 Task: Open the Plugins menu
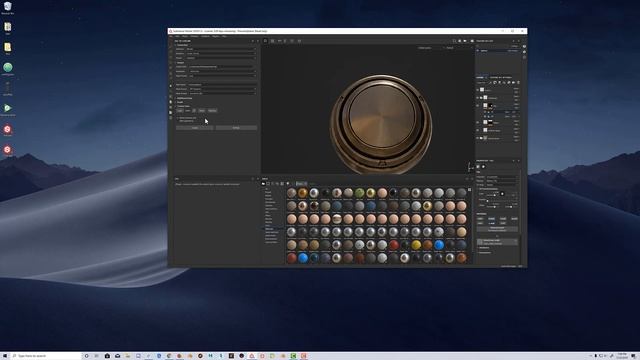coord(216,36)
